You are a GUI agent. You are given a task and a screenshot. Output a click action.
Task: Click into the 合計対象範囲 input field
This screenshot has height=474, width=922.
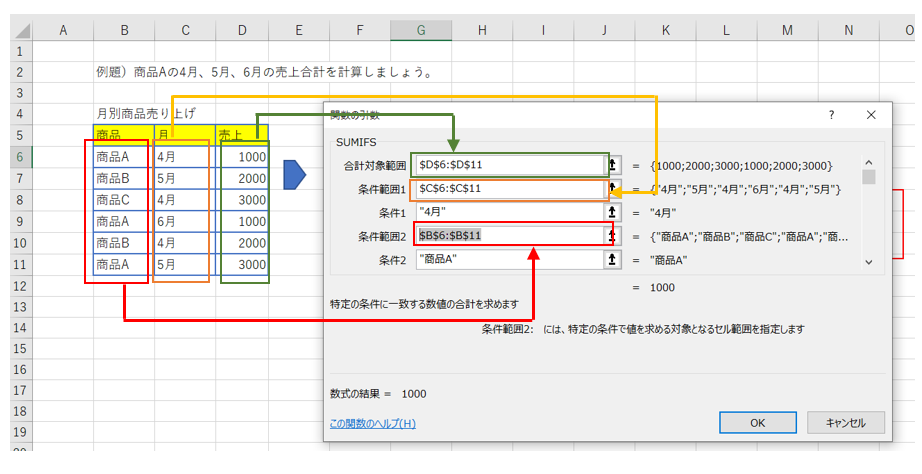[x=510, y=164]
